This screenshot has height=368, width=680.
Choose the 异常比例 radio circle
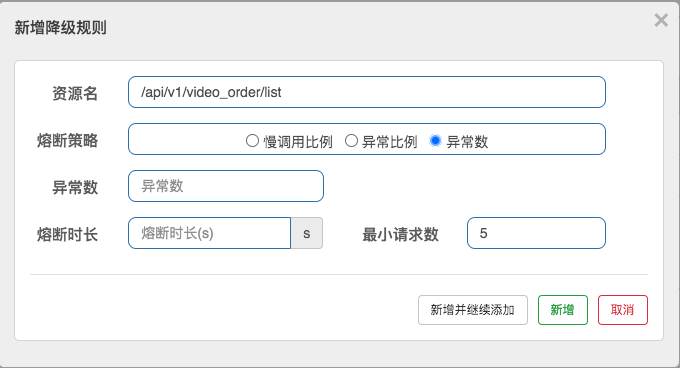(351, 141)
